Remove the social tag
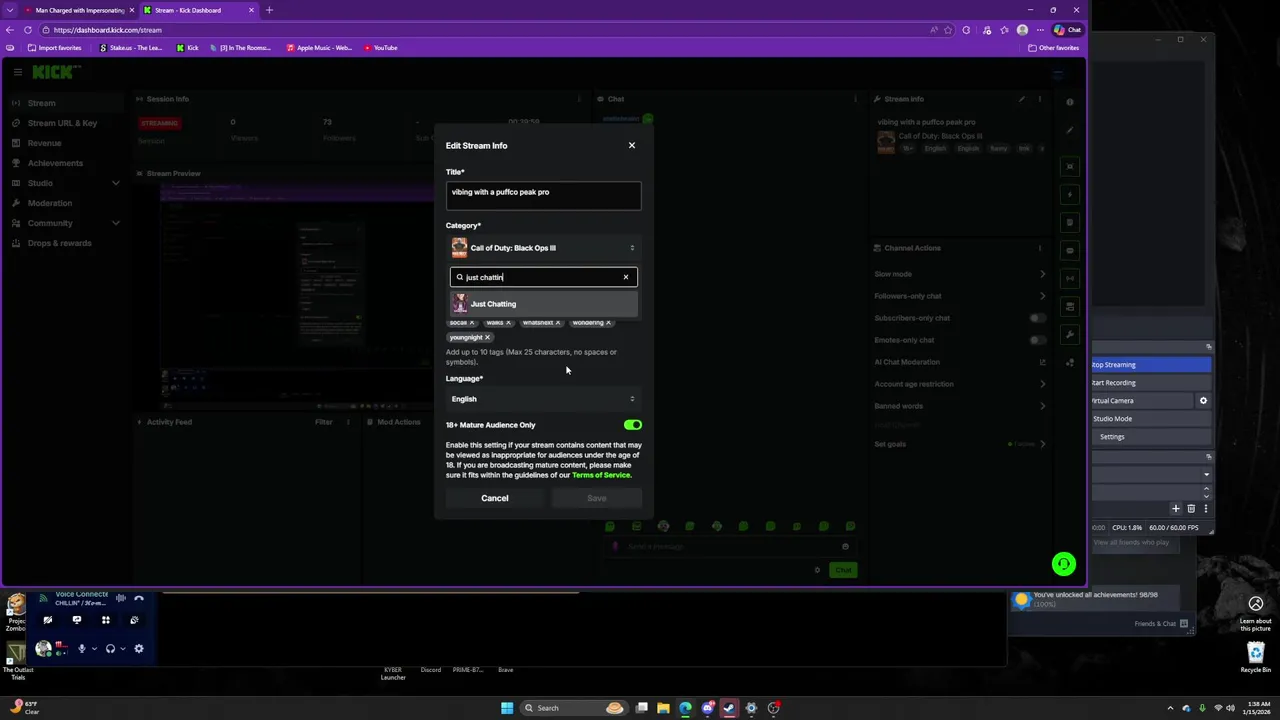This screenshot has width=1280, height=720. [x=472, y=323]
